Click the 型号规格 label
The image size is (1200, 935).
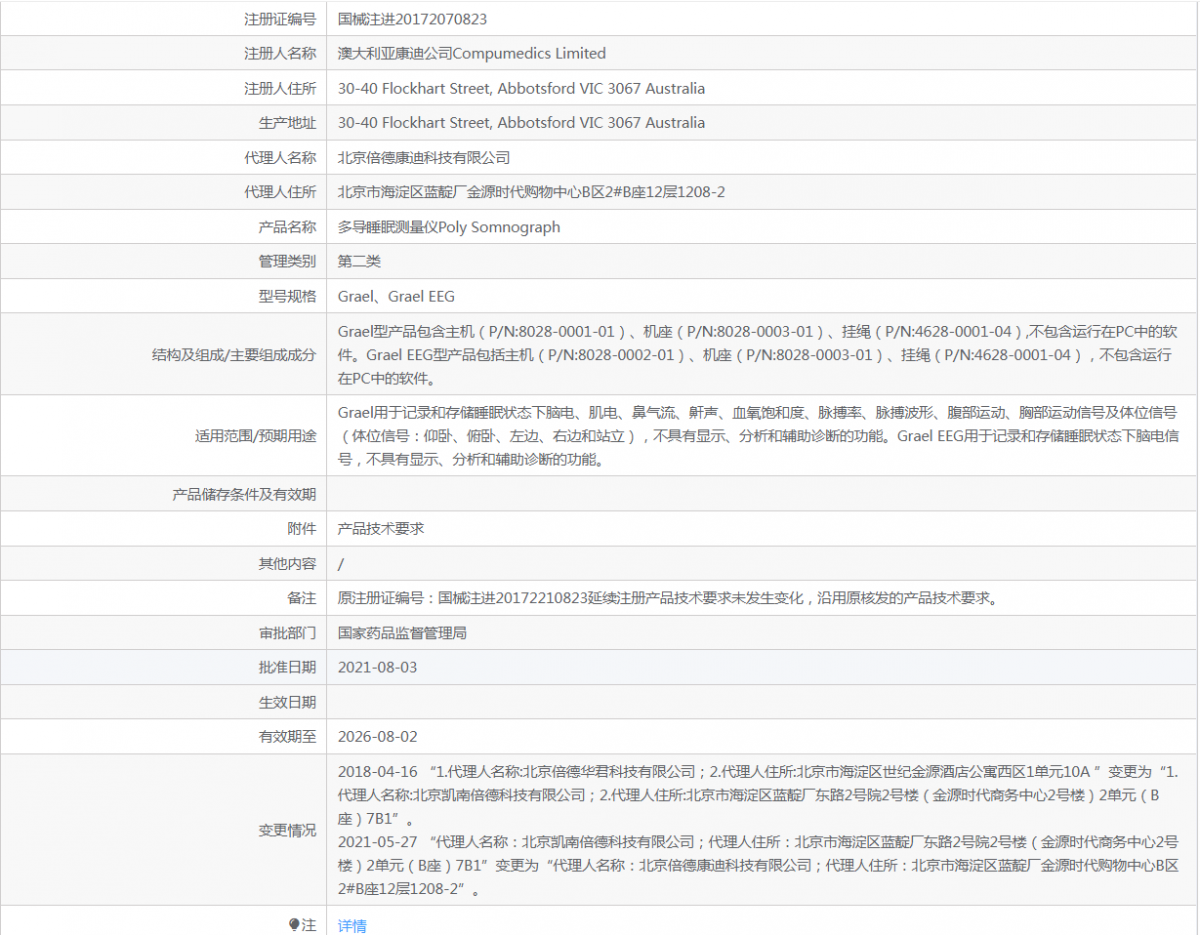(287, 296)
